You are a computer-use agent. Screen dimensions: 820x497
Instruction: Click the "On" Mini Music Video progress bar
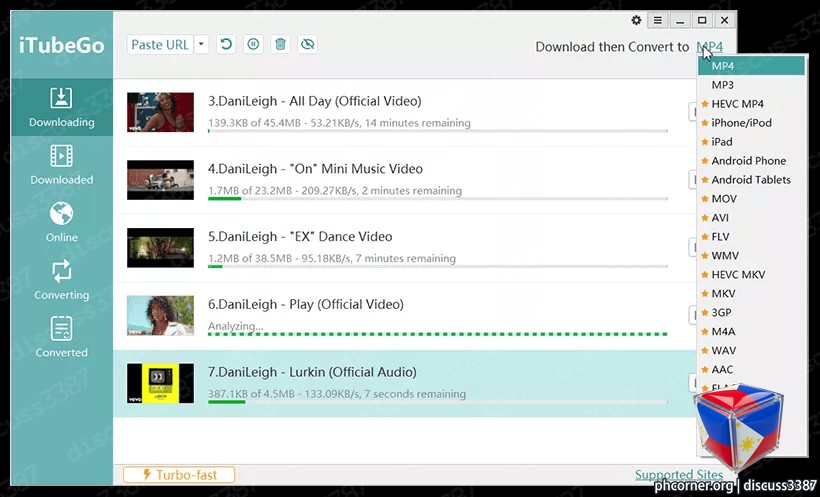(438, 199)
